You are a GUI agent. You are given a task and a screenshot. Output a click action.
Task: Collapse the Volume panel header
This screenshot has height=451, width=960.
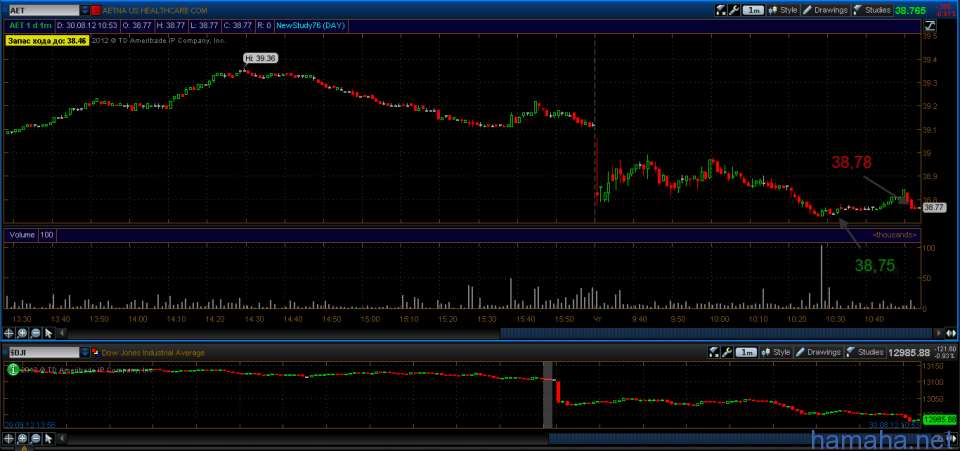pos(22,235)
